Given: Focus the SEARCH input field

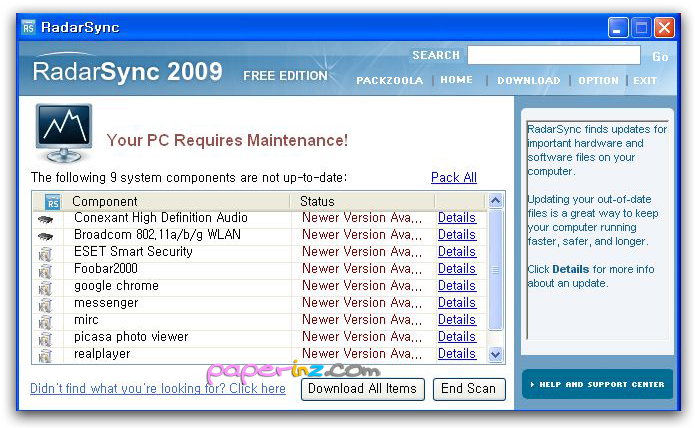Looking at the screenshot, I should click(x=554, y=55).
